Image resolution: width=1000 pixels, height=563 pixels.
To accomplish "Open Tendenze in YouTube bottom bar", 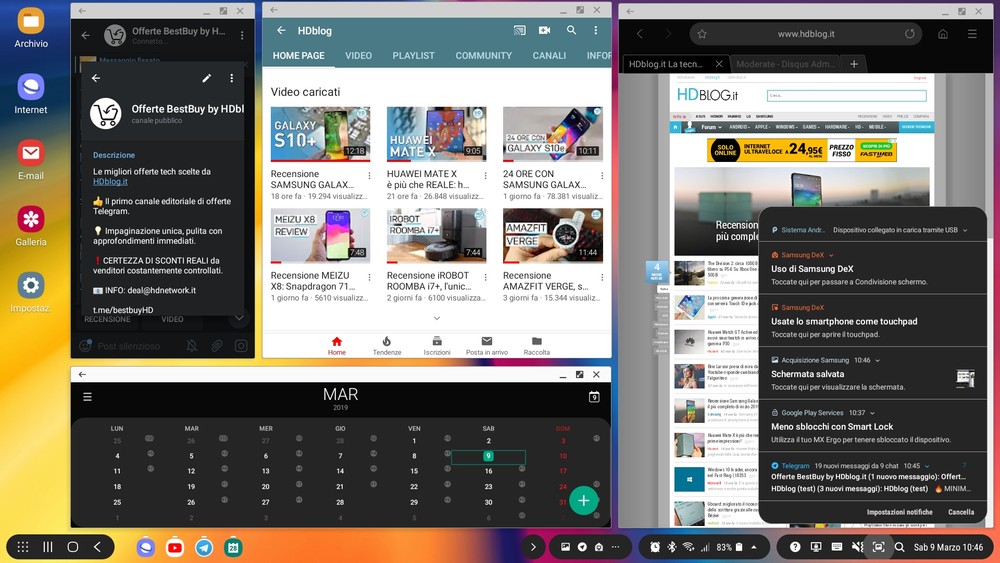I will 386,346.
